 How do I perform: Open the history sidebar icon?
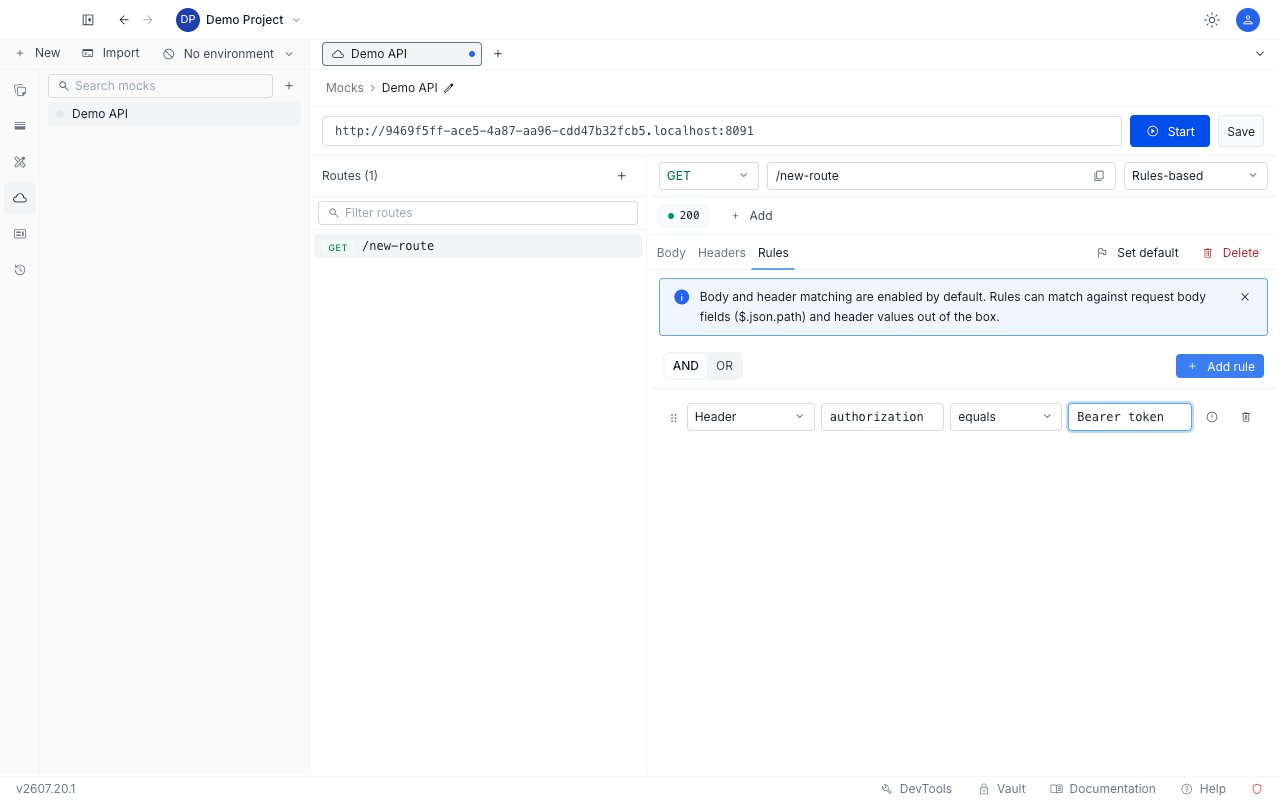(20, 269)
